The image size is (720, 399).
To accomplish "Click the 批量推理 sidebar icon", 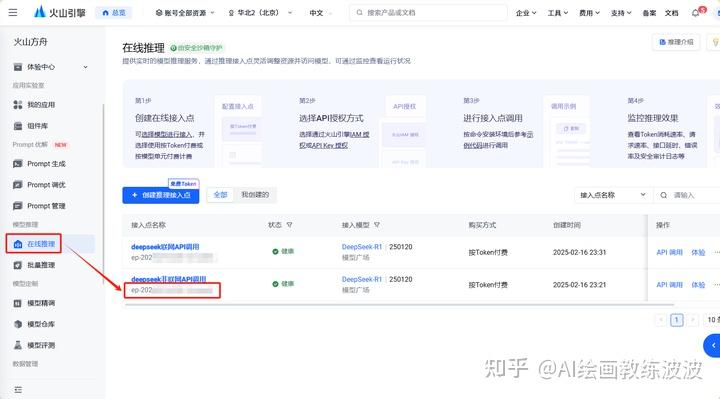I will click(x=18, y=265).
